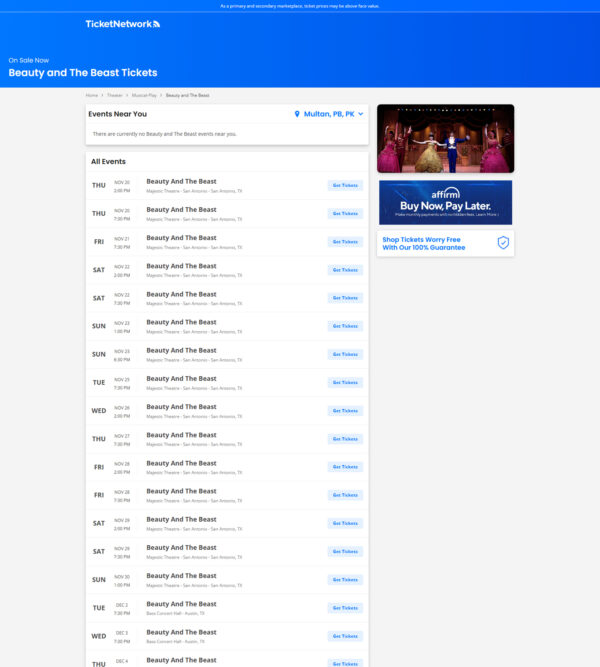600x667 pixels.
Task: Open event title for FRI Nov 21 7:30 PM
Action: [x=181, y=238]
